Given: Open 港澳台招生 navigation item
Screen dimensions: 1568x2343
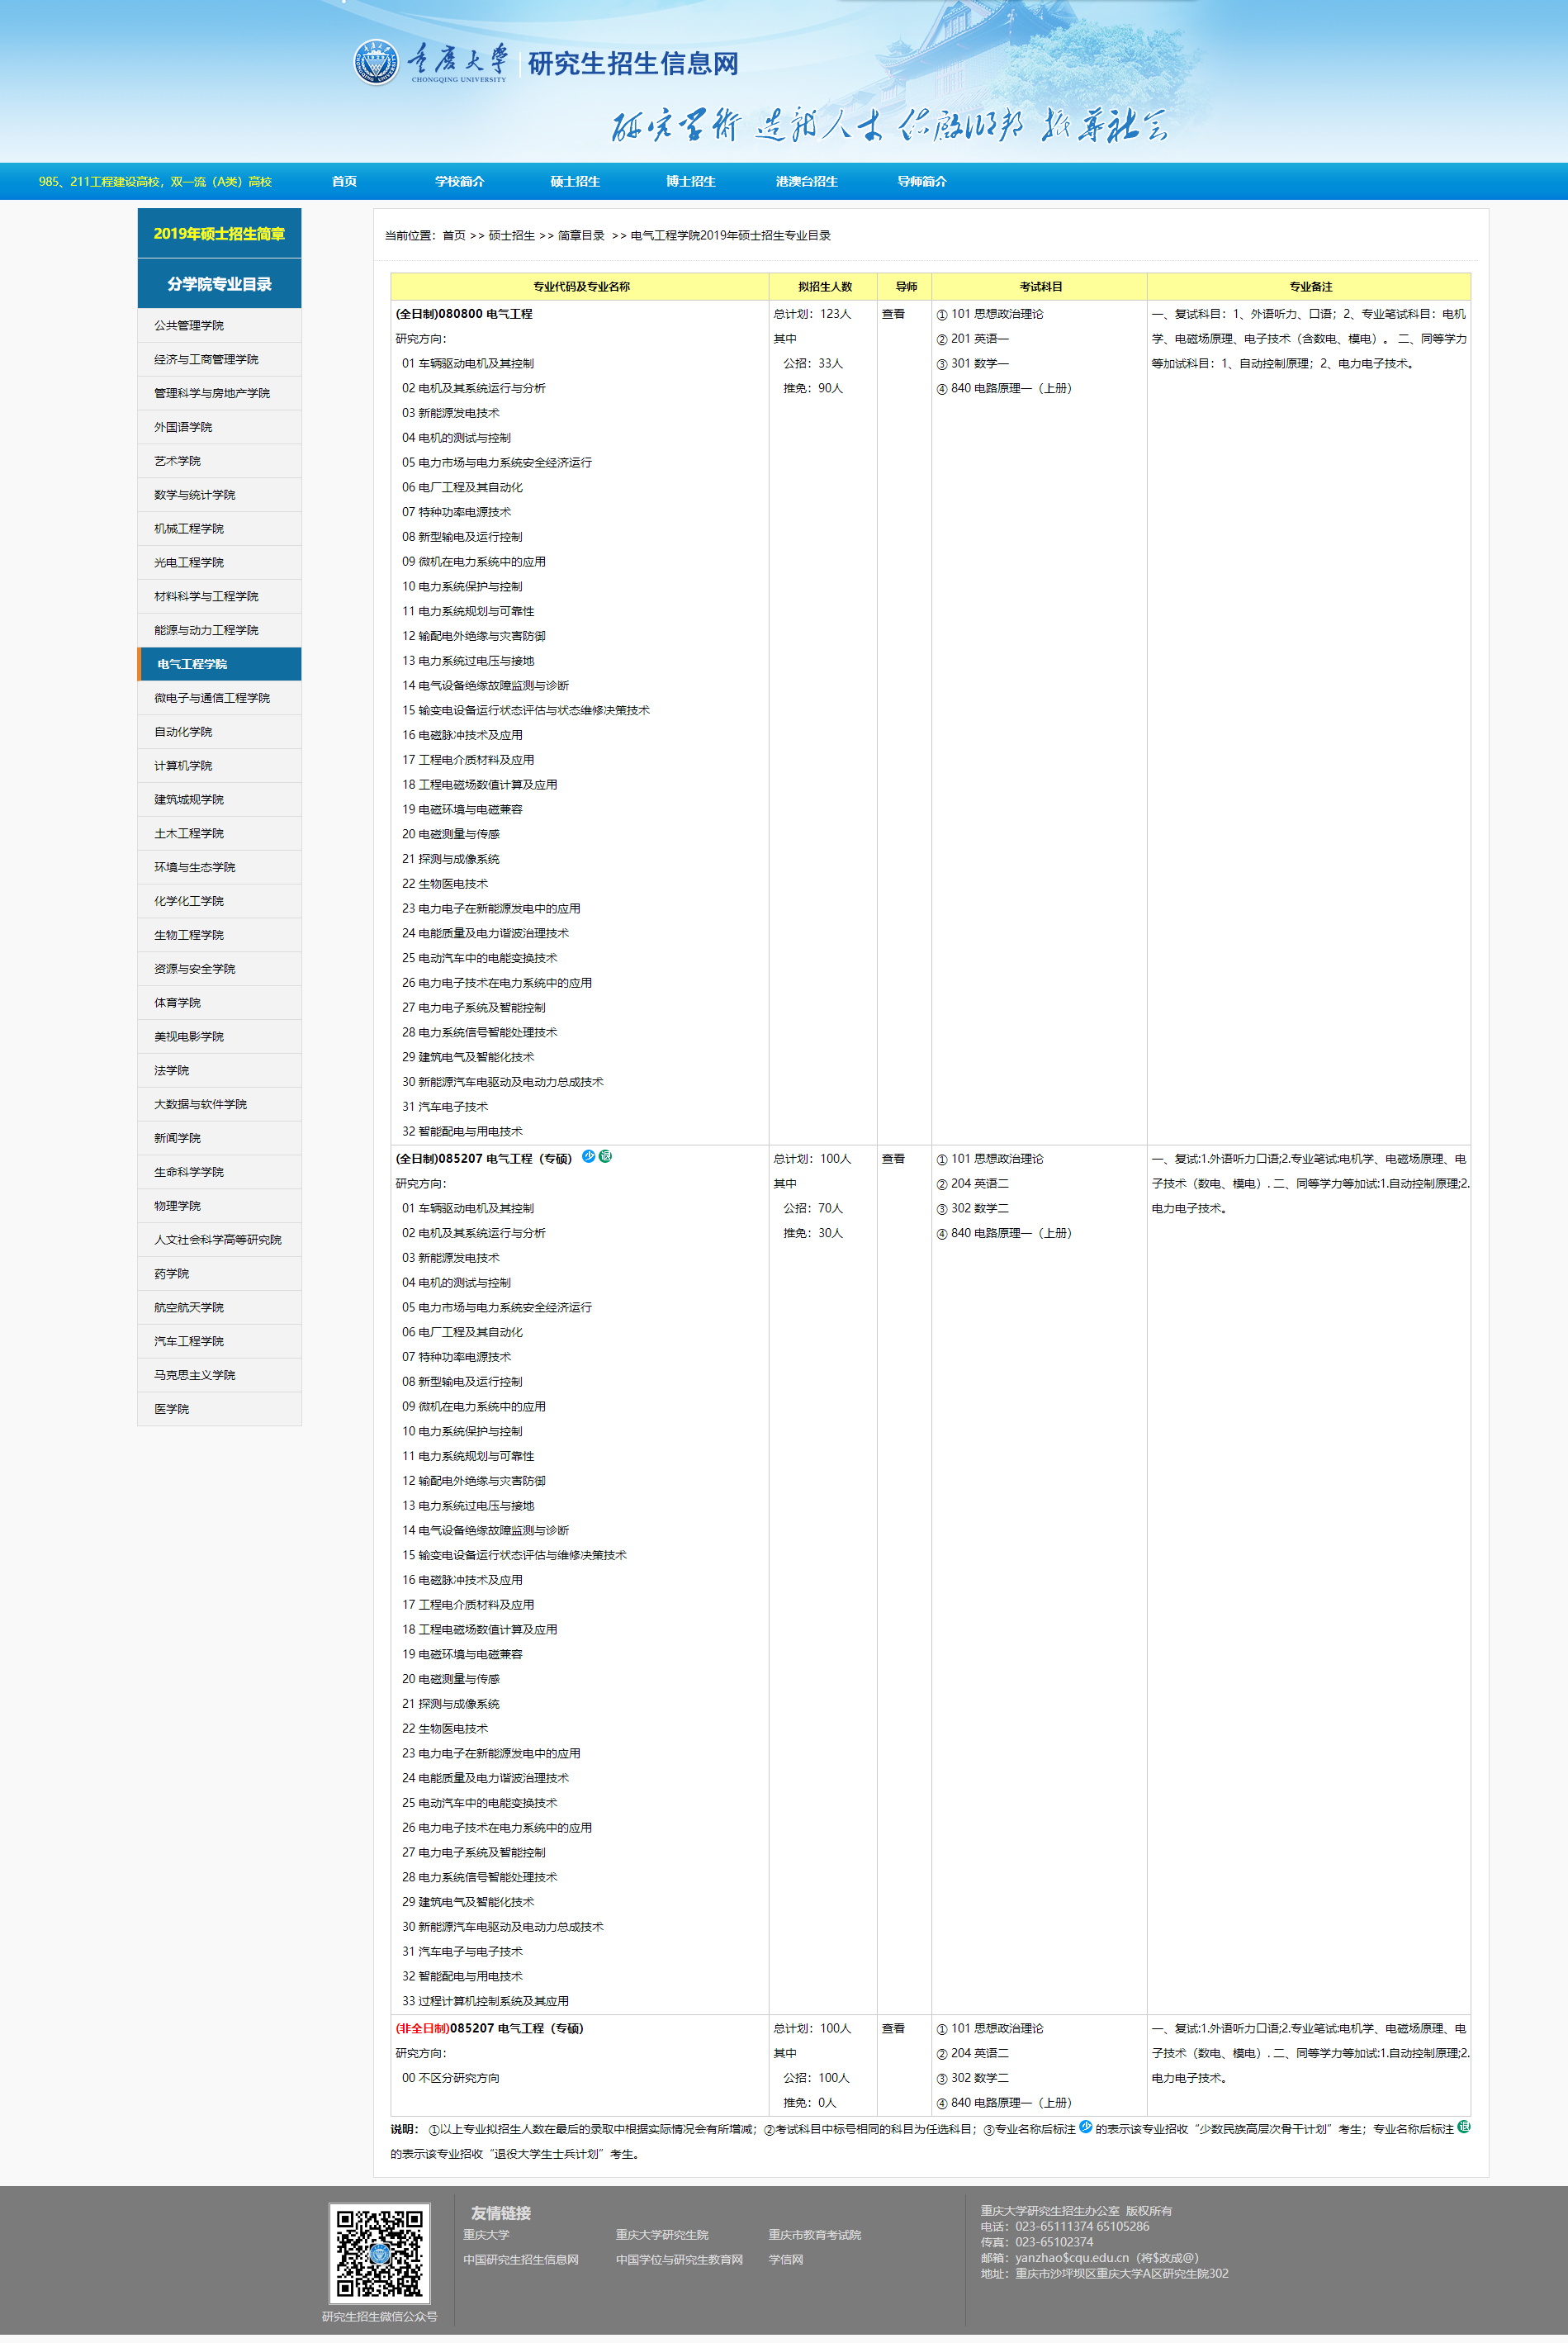Looking at the screenshot, I should [x=806, y=181].
